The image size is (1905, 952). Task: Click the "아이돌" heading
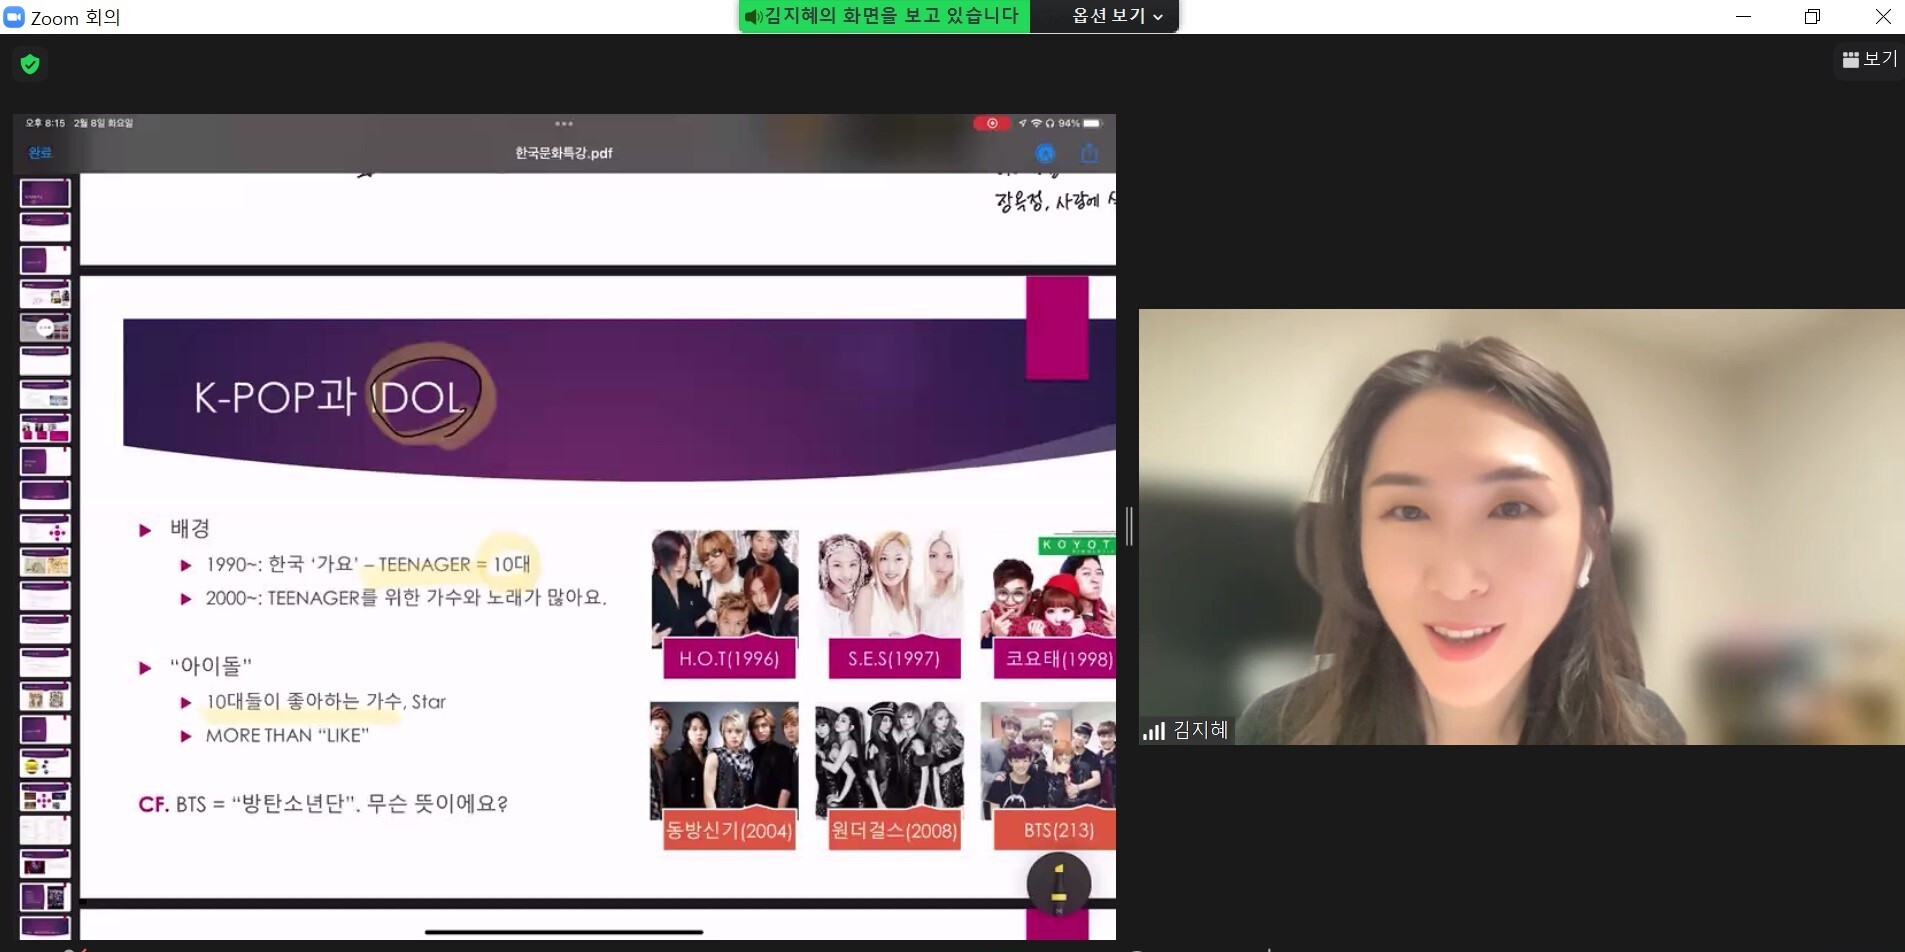click(x=210, y=666)
